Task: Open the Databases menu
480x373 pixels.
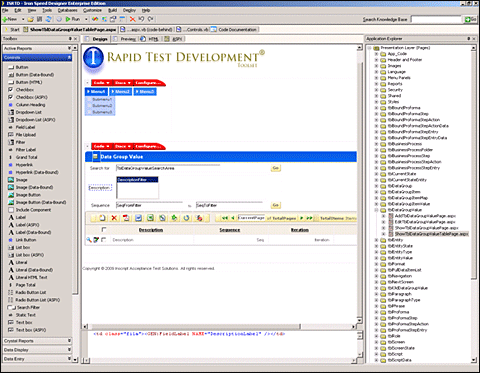Action: point(67,10)
